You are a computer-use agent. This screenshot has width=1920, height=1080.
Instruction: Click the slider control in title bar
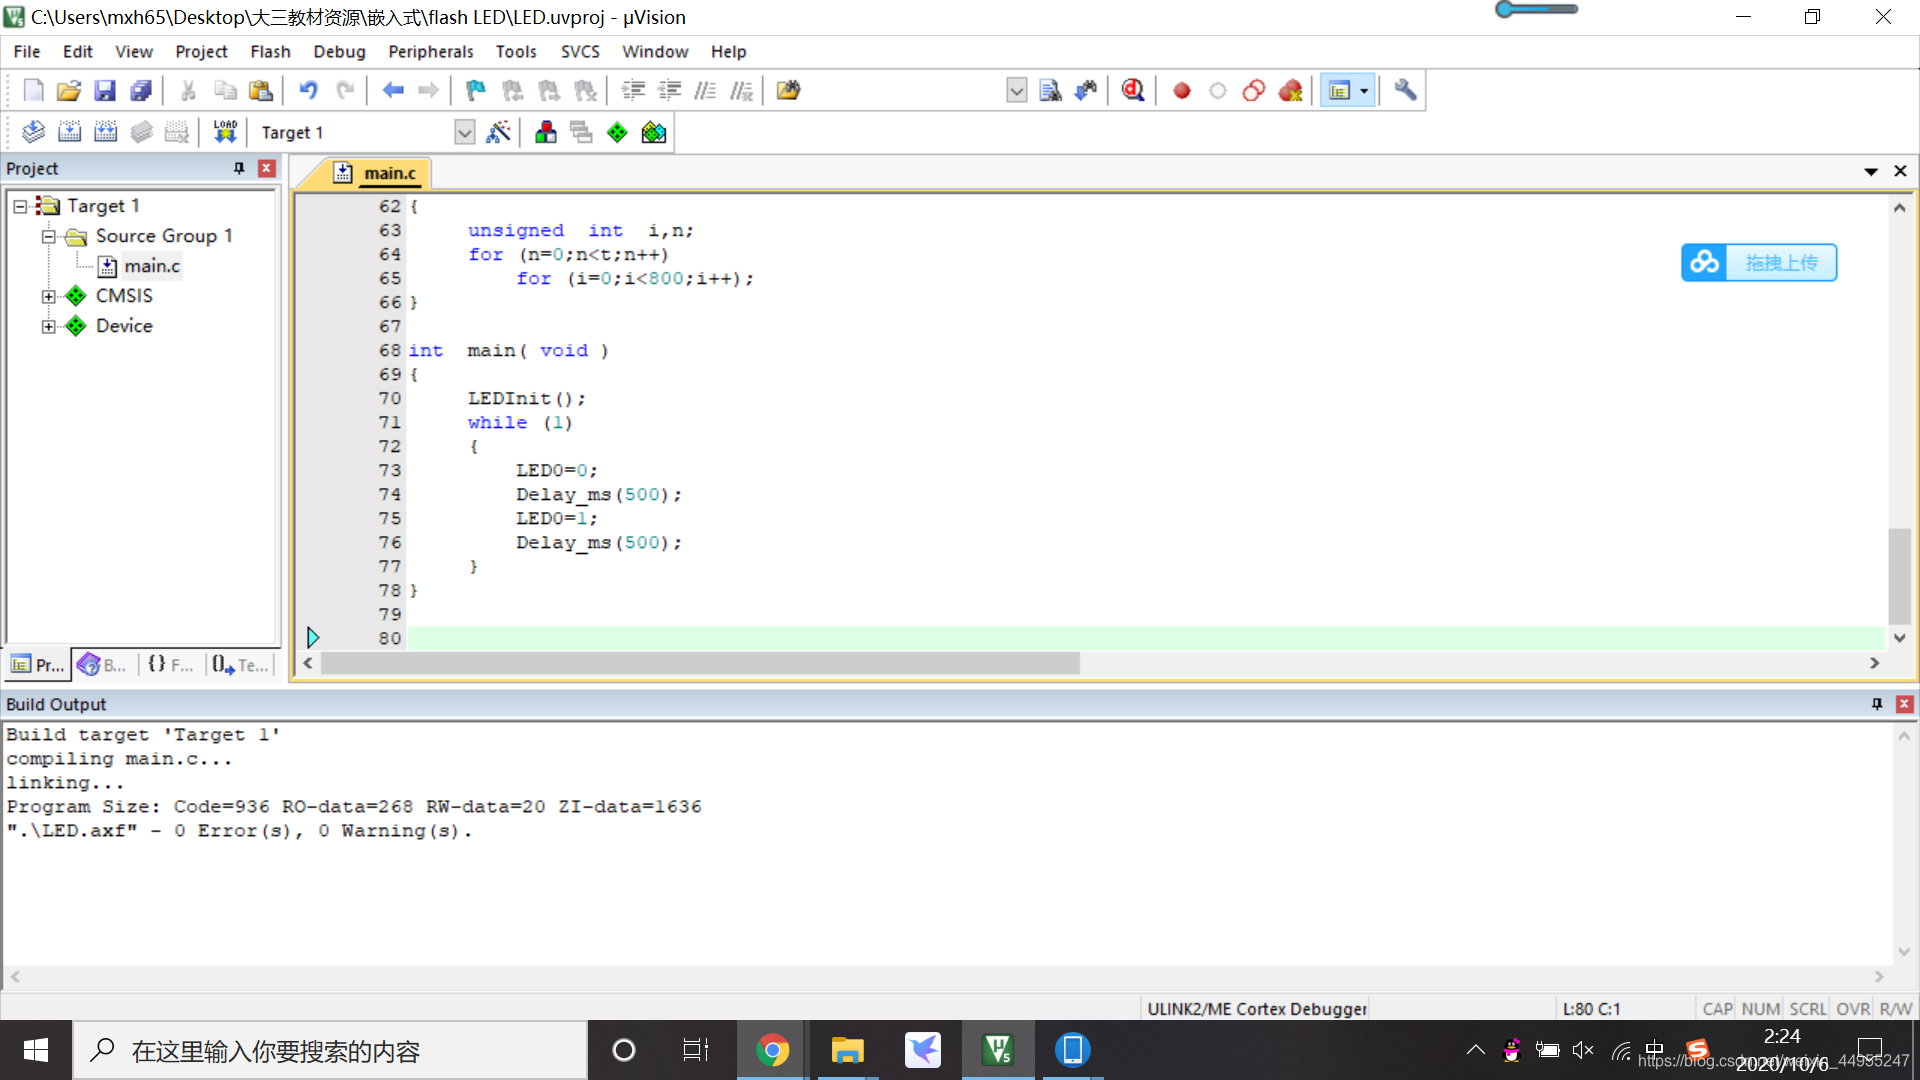coord(1537,9)
